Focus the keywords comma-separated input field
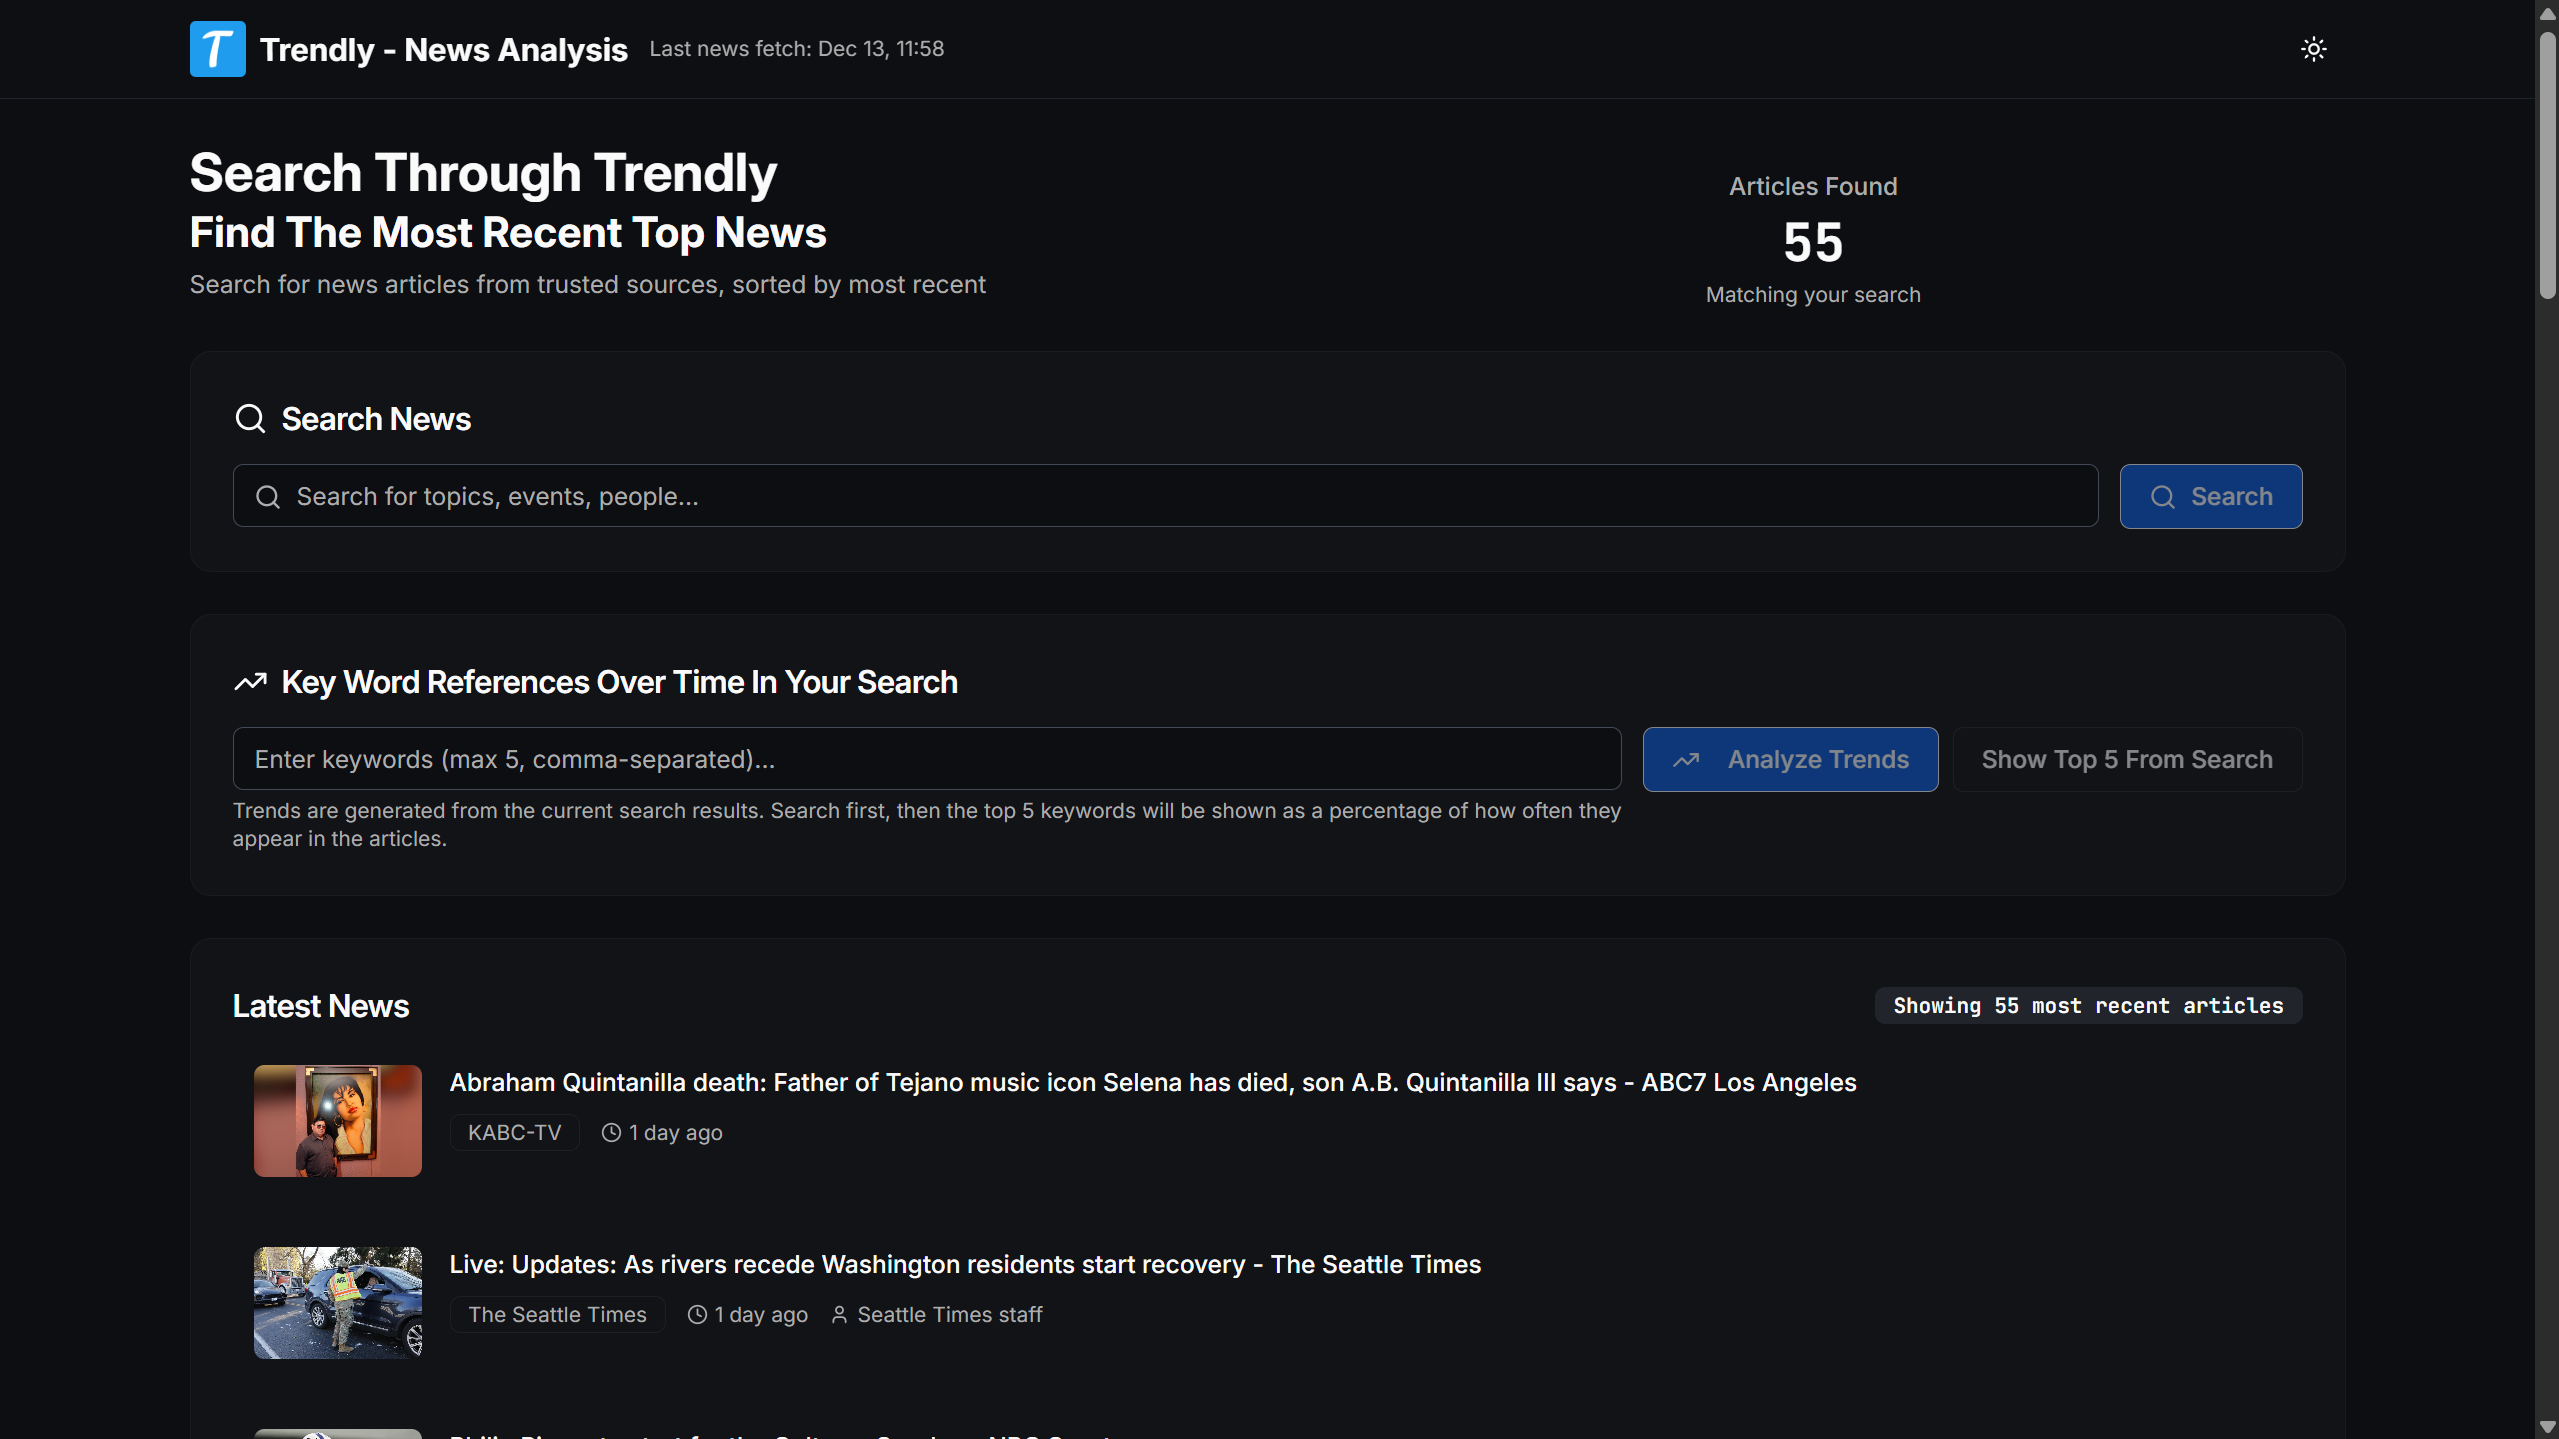 (926, 760)
